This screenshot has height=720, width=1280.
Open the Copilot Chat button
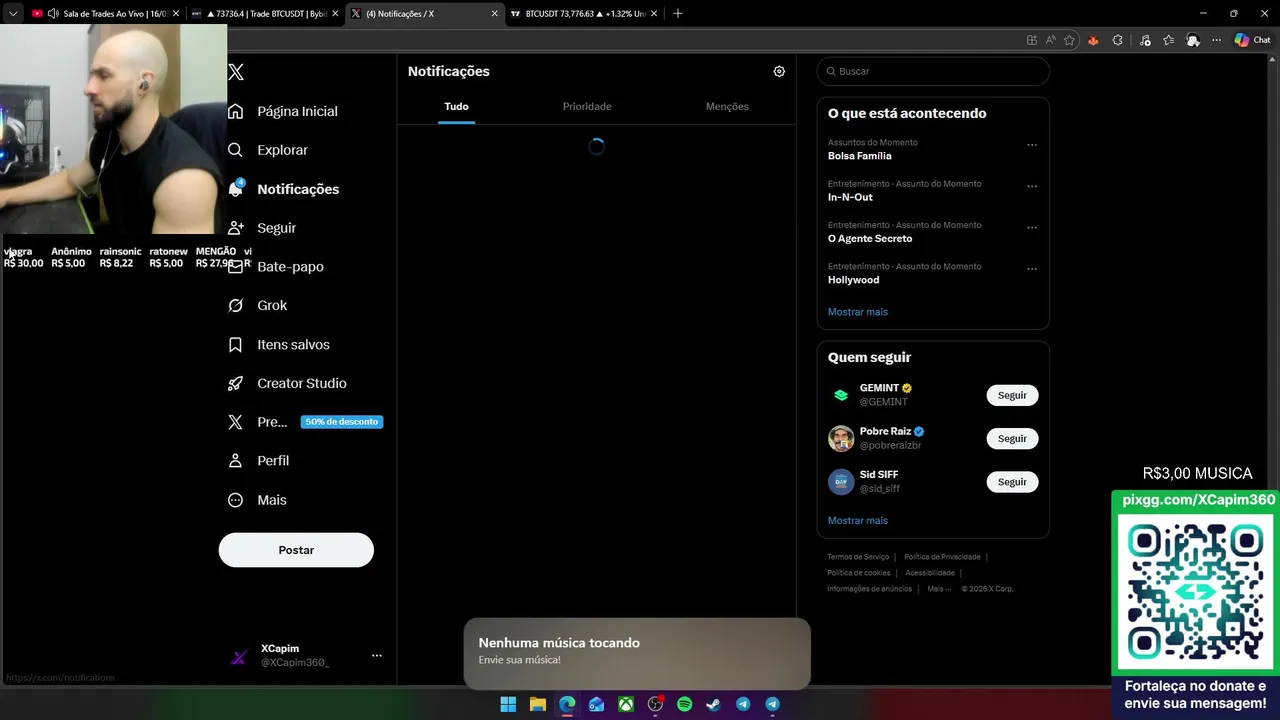1252,40
